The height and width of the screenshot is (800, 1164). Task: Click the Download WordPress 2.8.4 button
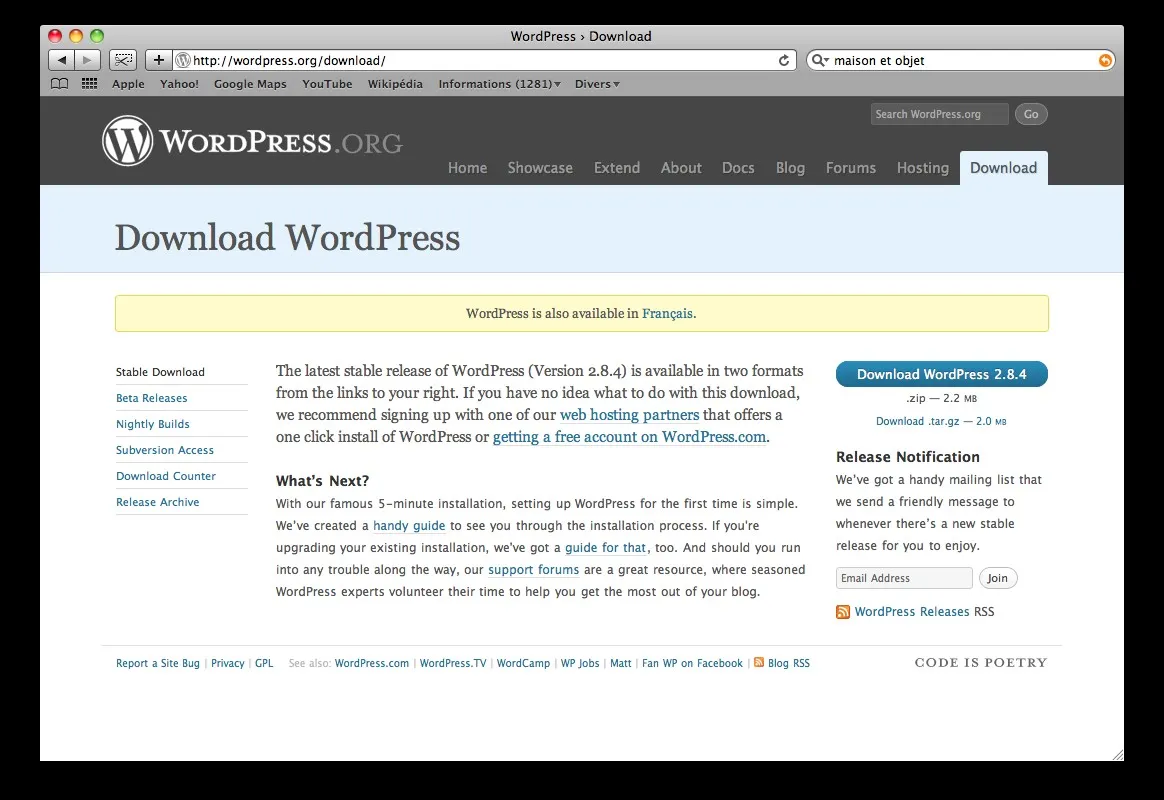(x=941, y=374)
